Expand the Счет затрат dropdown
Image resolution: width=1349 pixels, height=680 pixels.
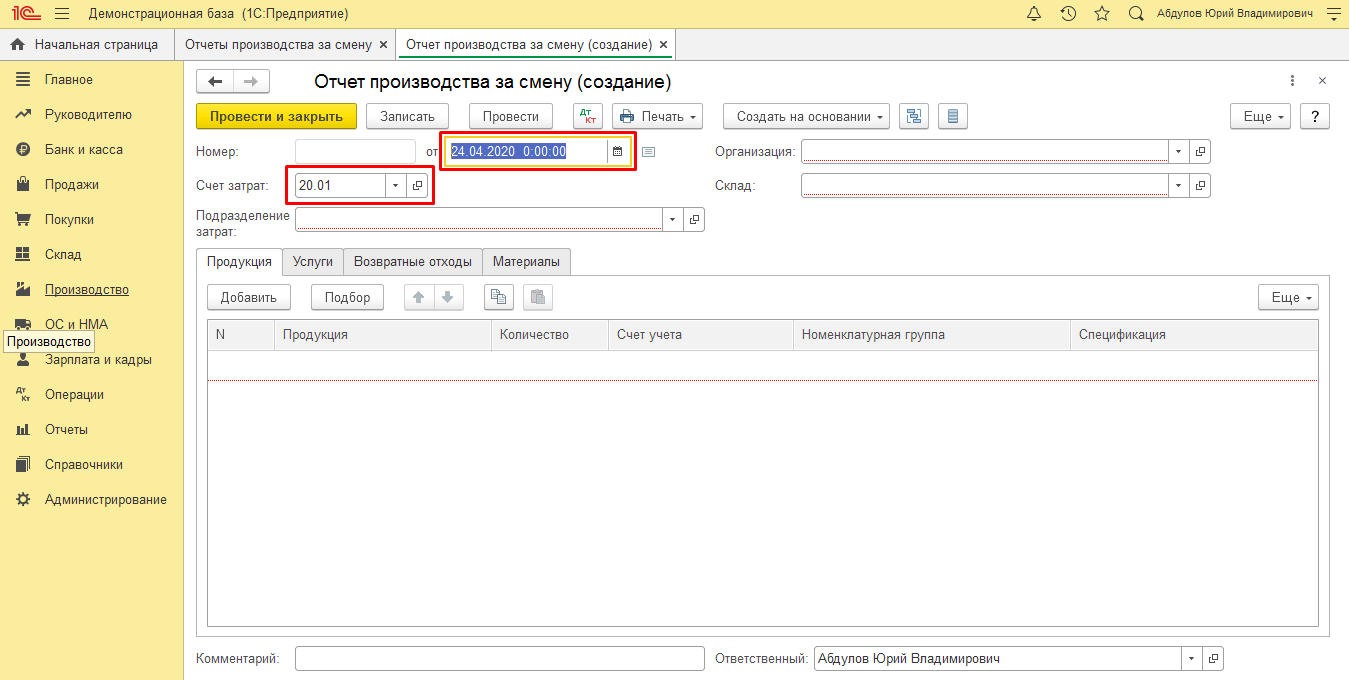(x=395, y=186)
